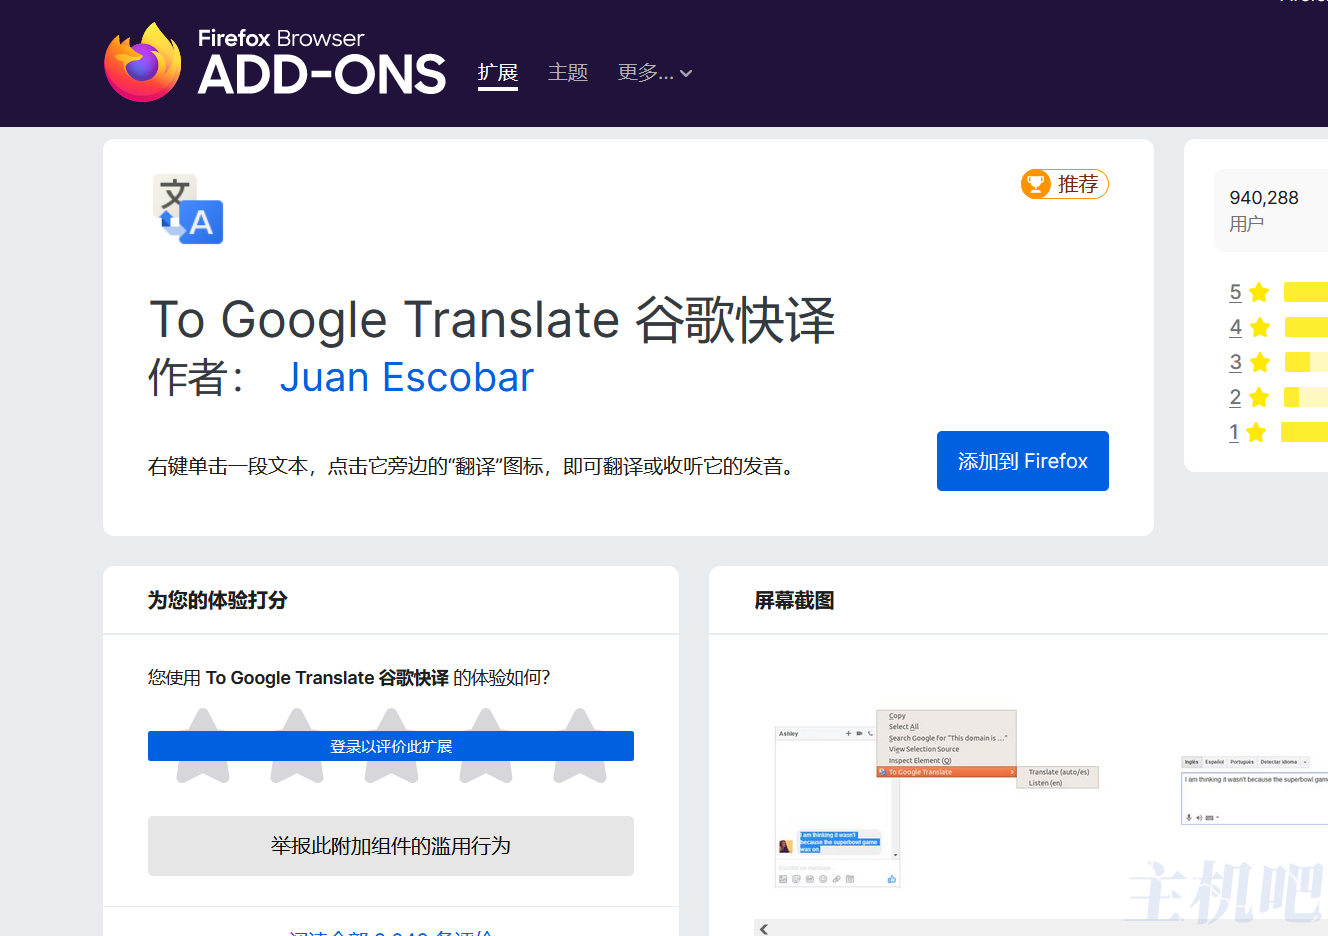The height and width of the screenshot is (936, 1328).
Task: Click the 940,288 用户 count
Action: 1264,210
